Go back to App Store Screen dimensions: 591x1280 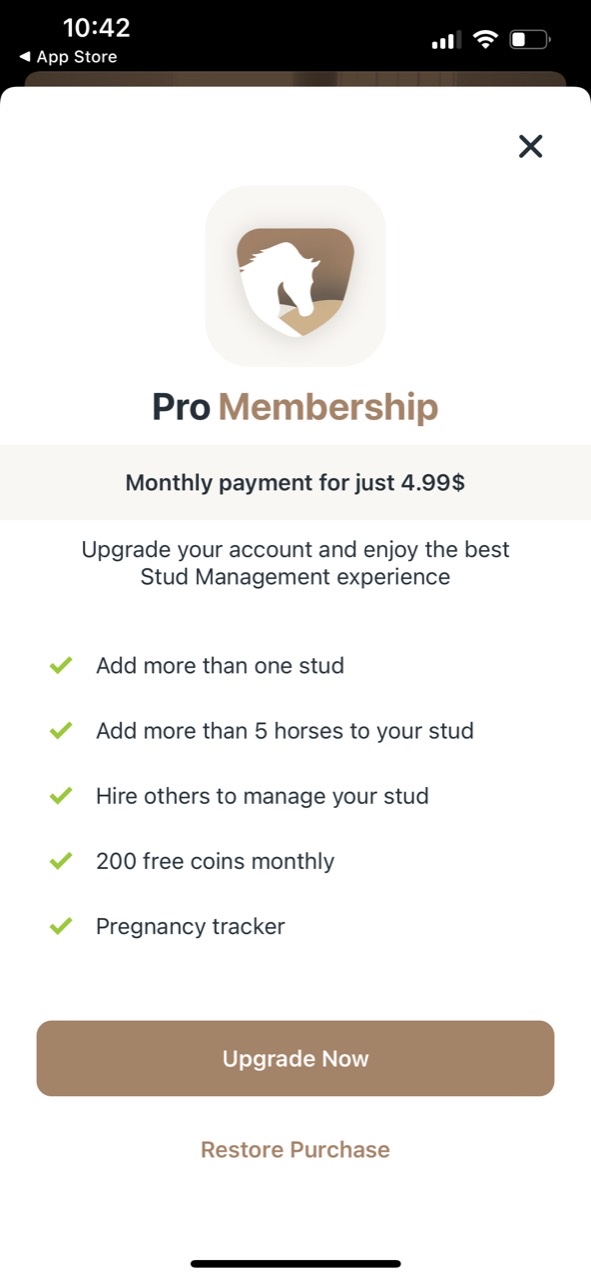(x=68, y=57)
